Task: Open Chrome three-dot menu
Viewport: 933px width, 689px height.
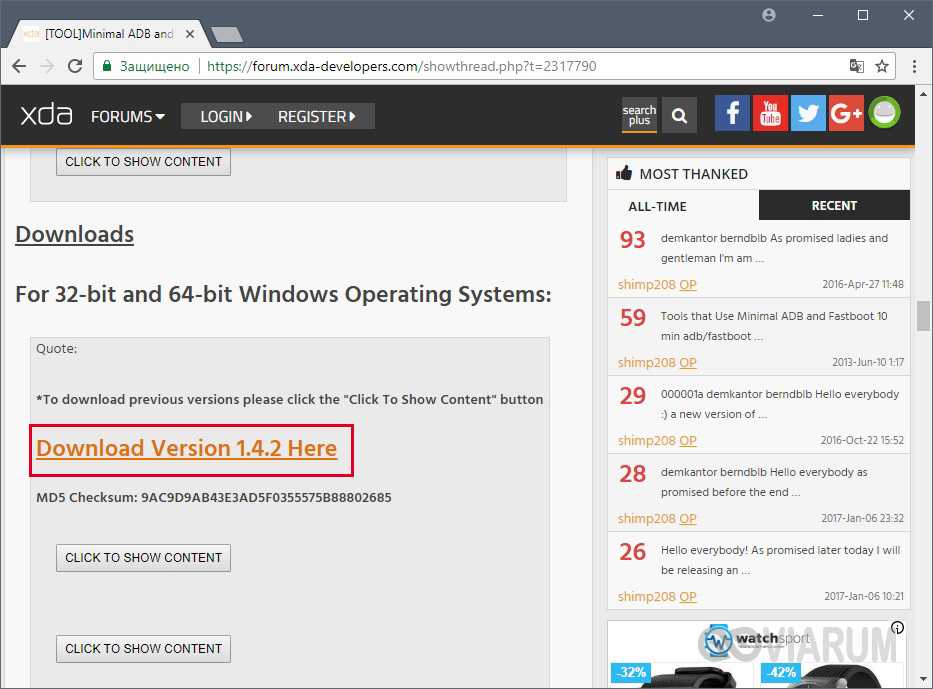Action: pyautogui.click(x=914, y=66)
